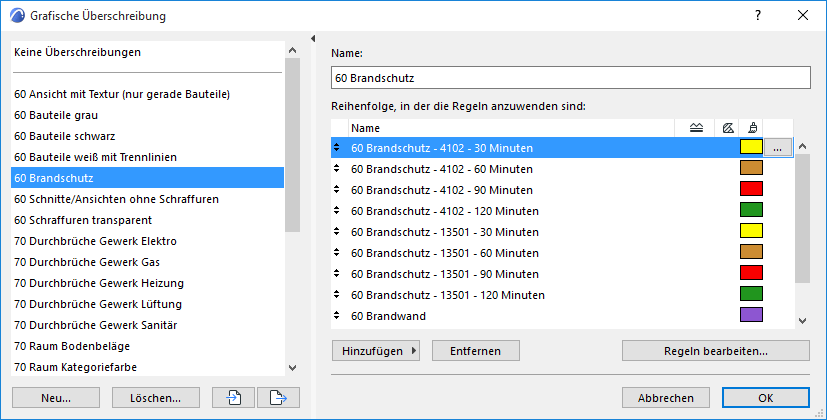The width and height of the screenshot is (827, 420).
Task: Click the import overrides icon button
Action: click(233, 397)
